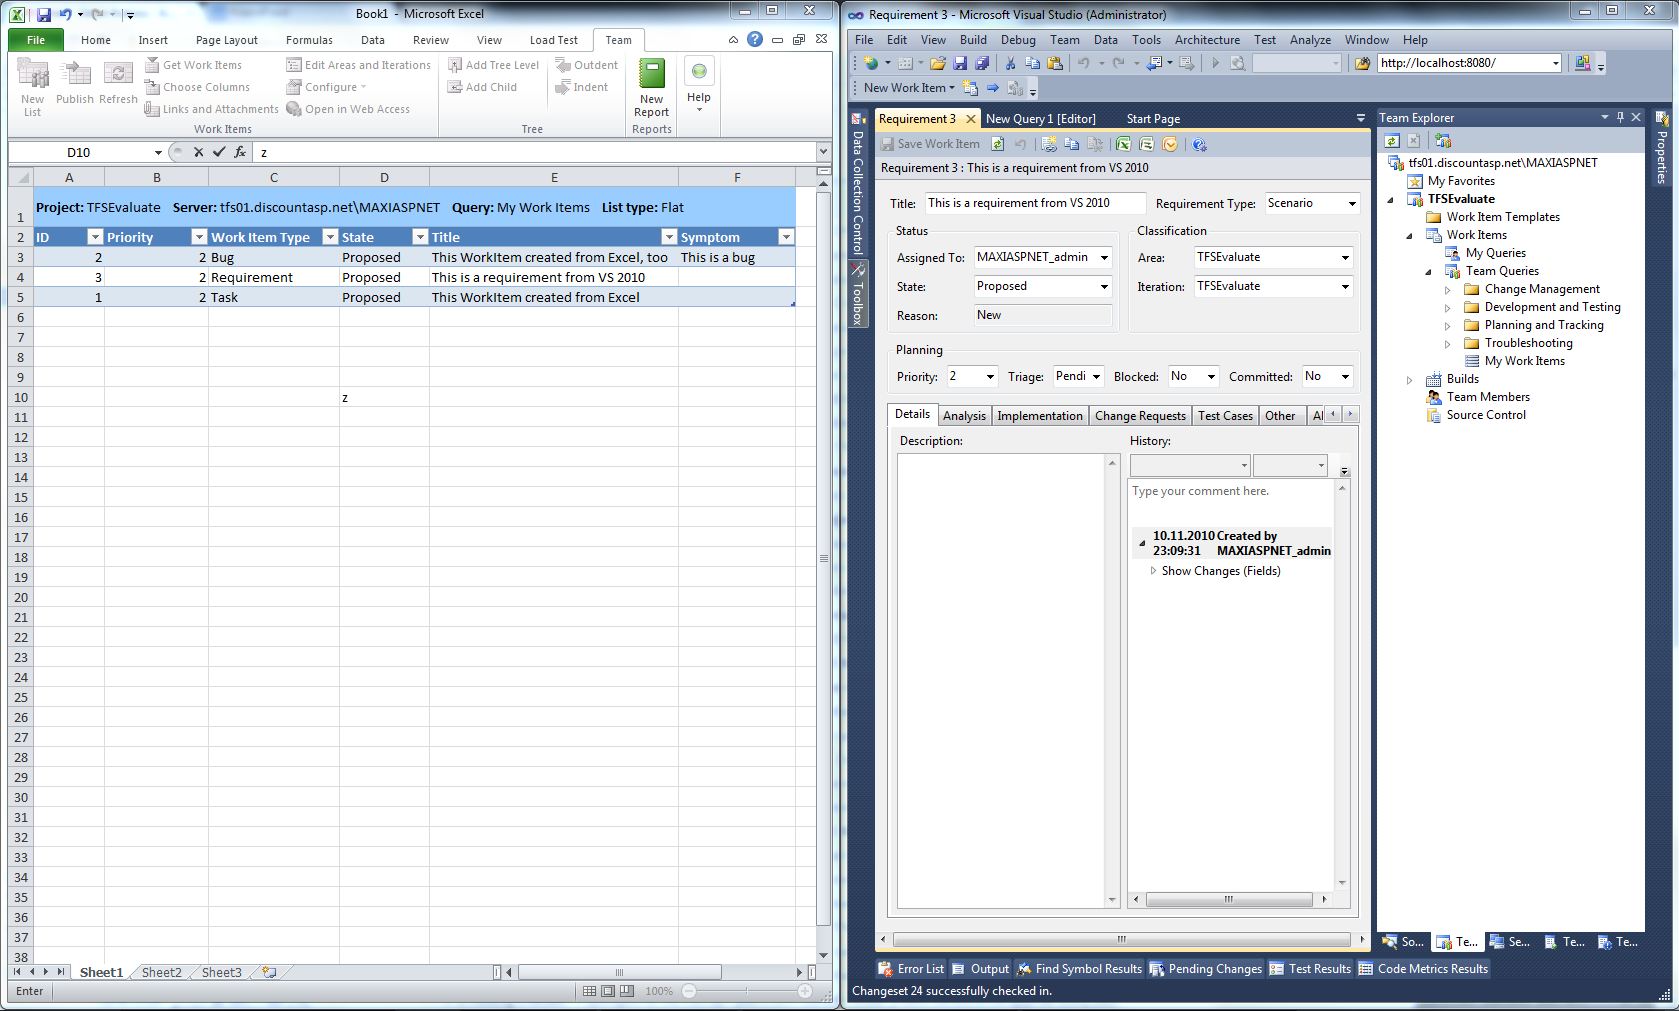This screenshot has width=1679, height=1011.
Task: Expand the Builds node in Team Explorer
Action: pos(1410,380)
